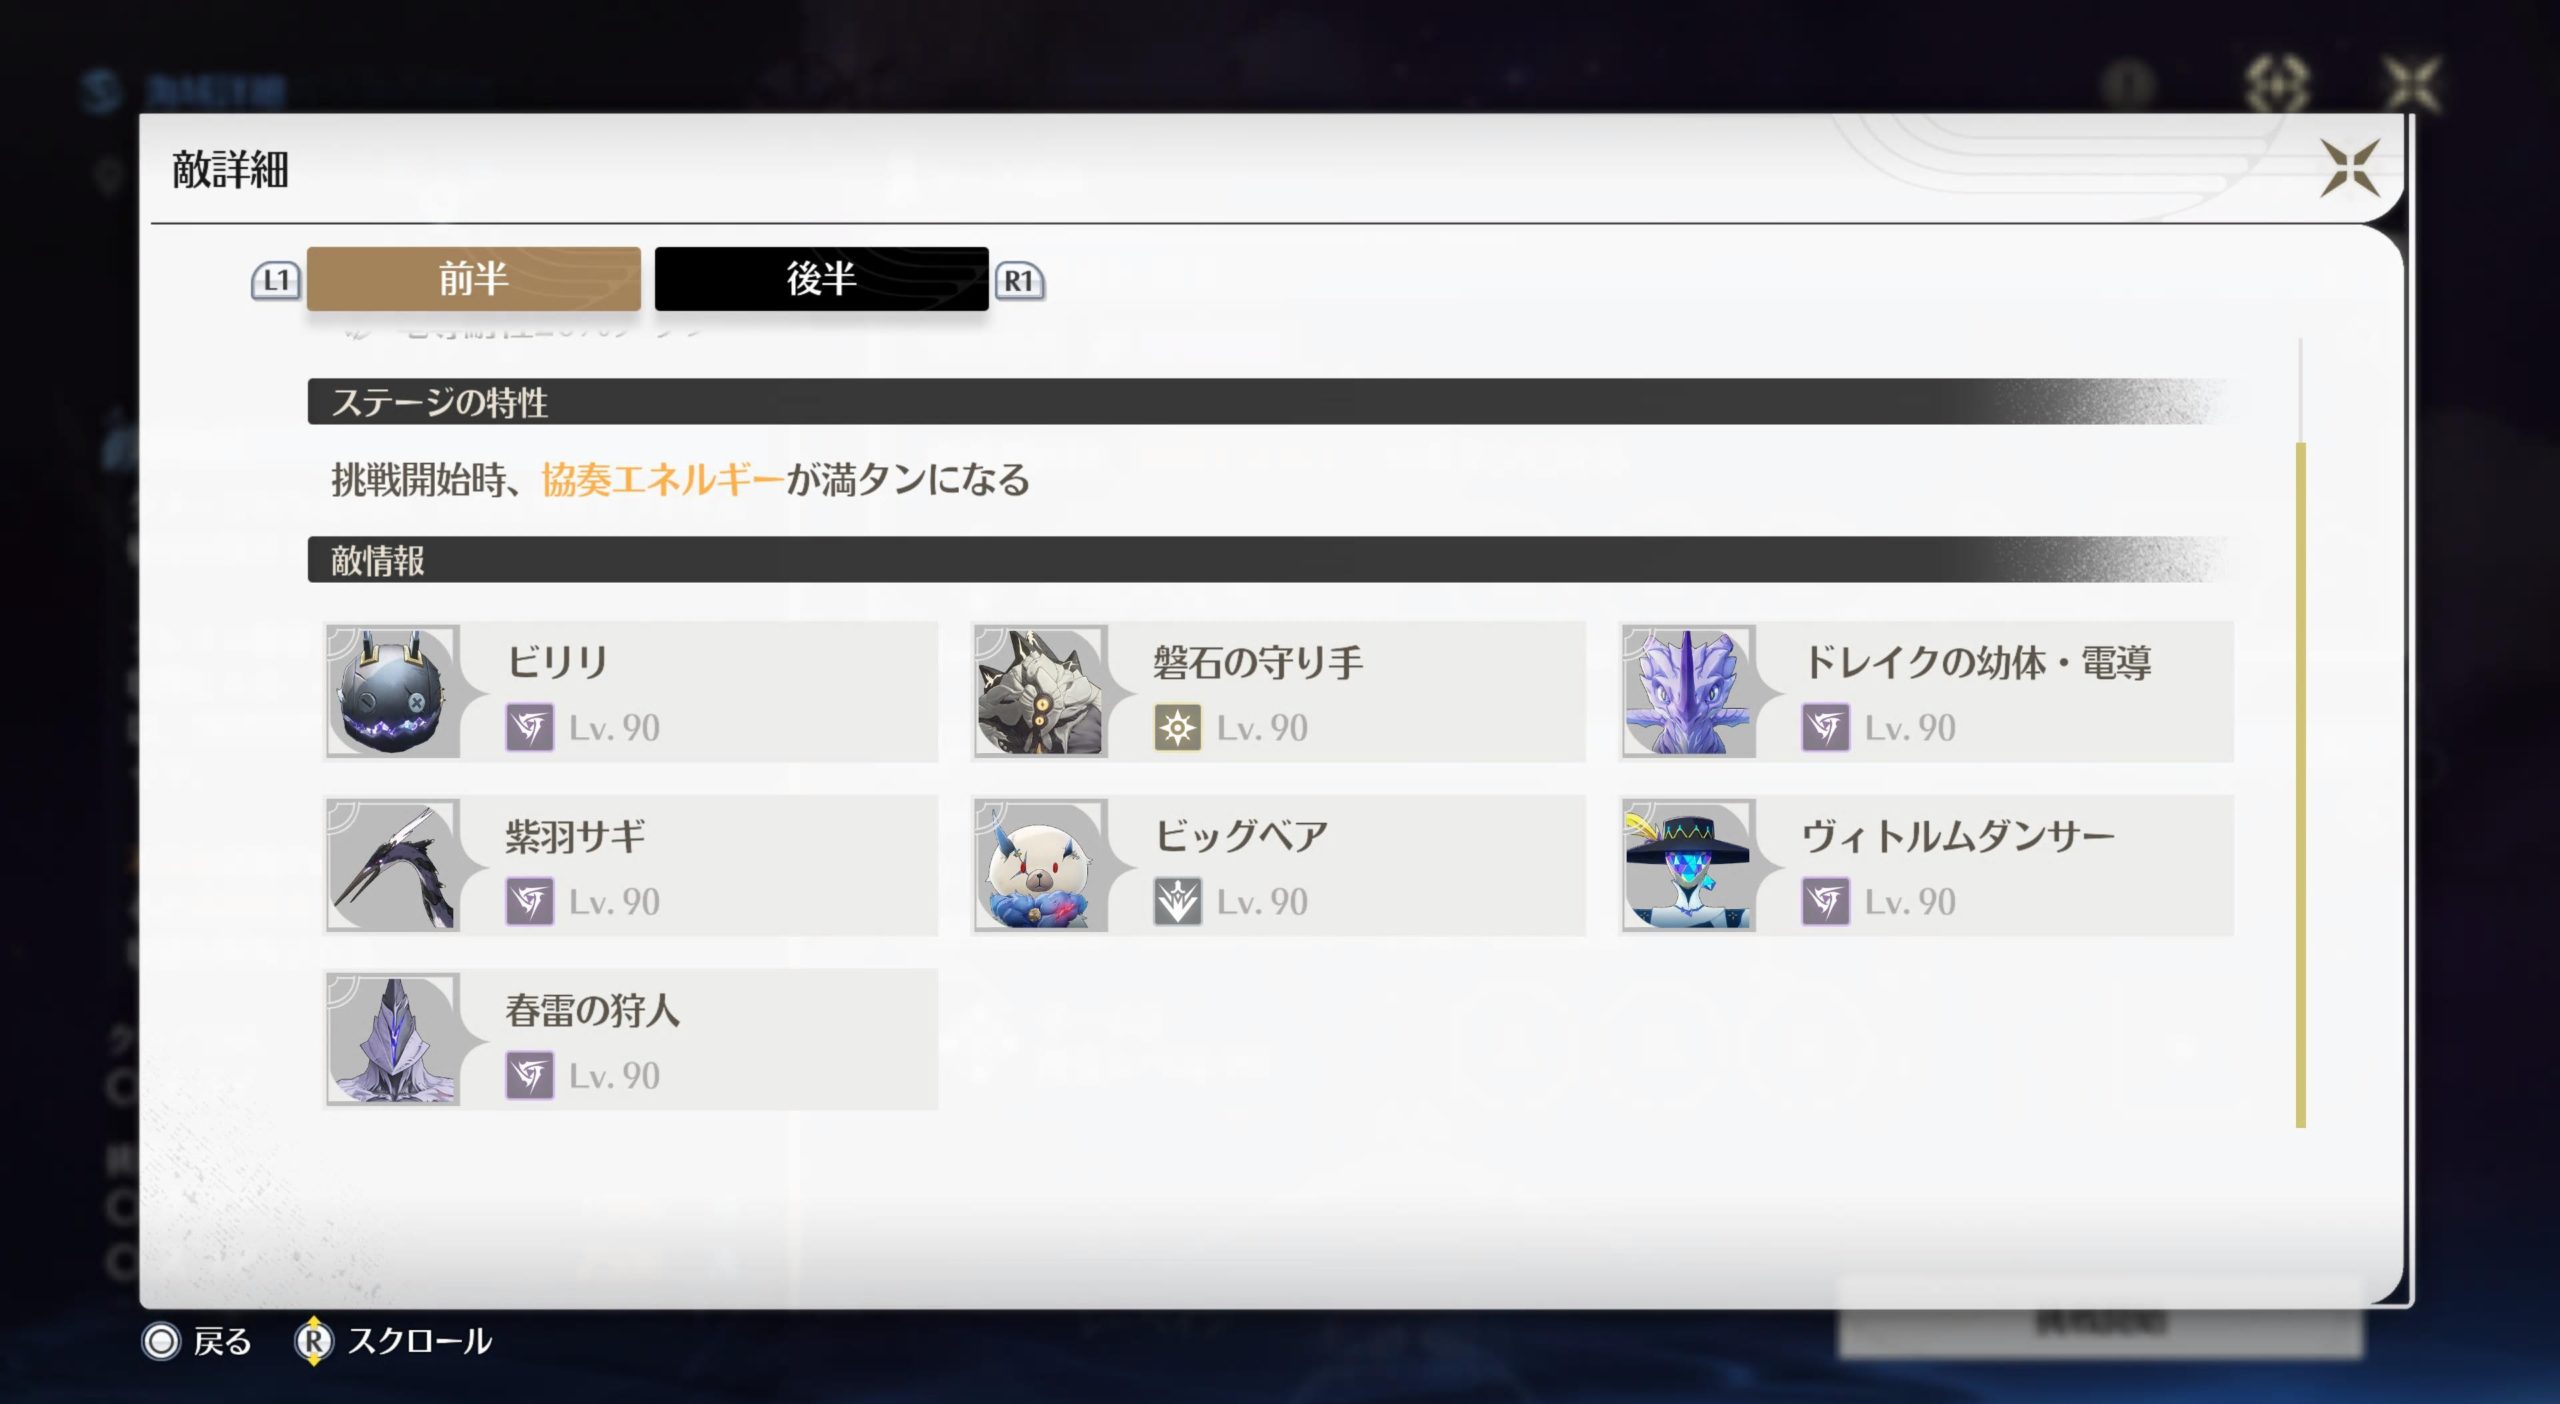Switch to the 前半 tab
The image size is (2560, 1404).
click(x=474, y=279)
